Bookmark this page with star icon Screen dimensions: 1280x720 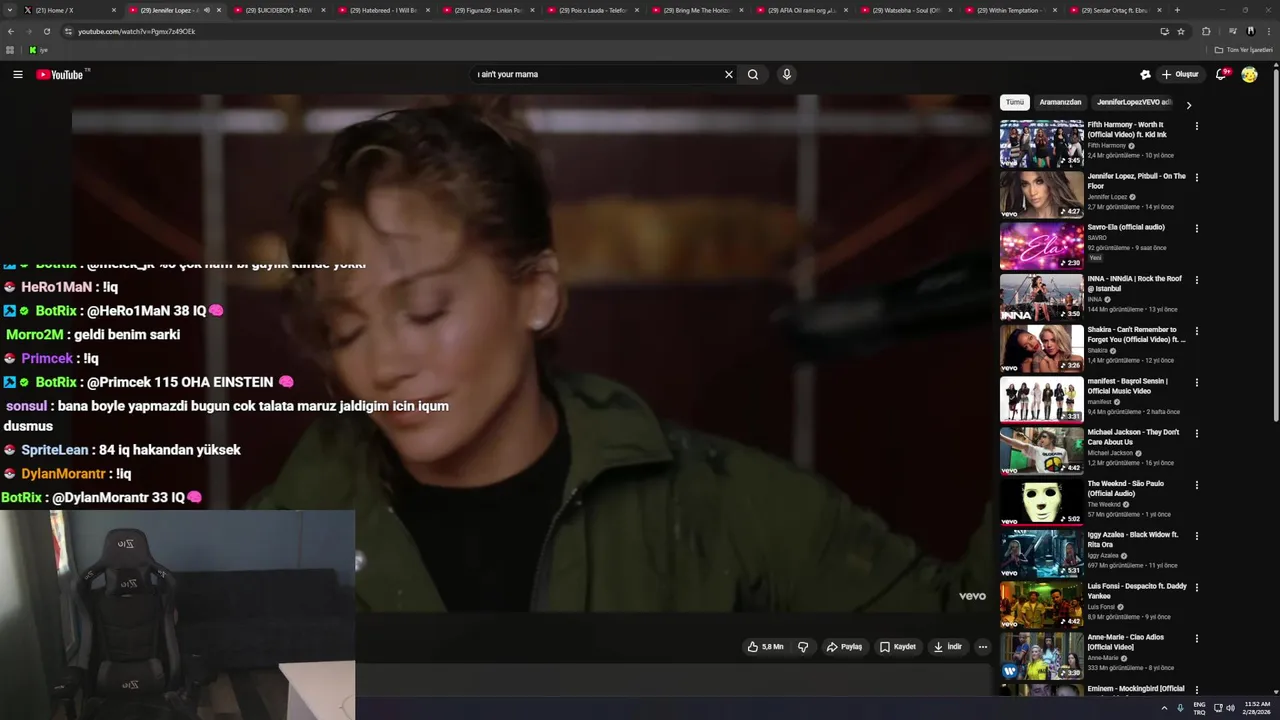pyautogui.click(x=1181, y=31)
